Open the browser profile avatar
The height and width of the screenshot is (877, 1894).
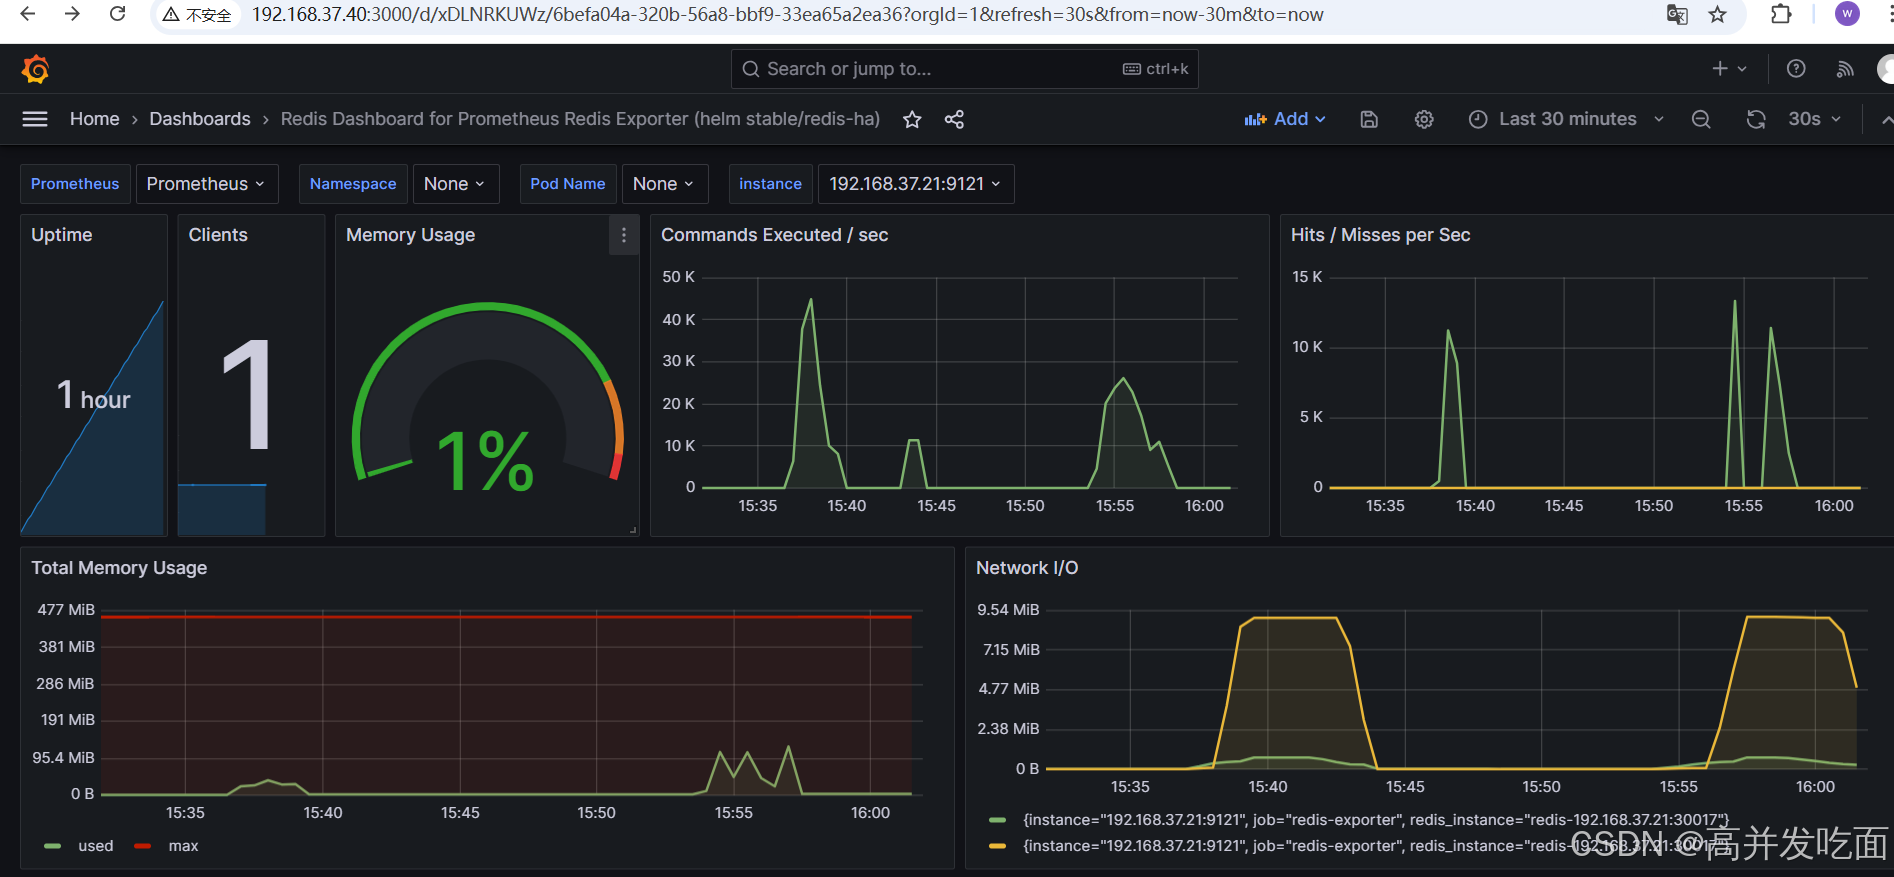[1847, 14]
